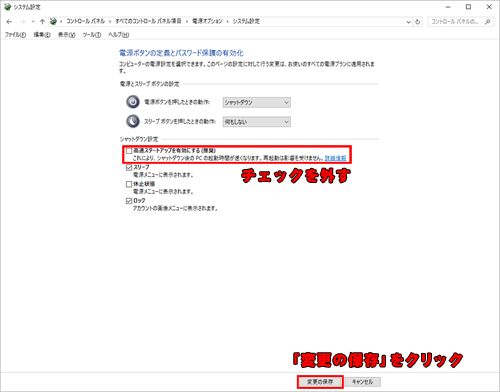Image resolution: width=500 pixels, height=392 pixels.
Task: Open the ファイル menu
Action: [15, 35]
